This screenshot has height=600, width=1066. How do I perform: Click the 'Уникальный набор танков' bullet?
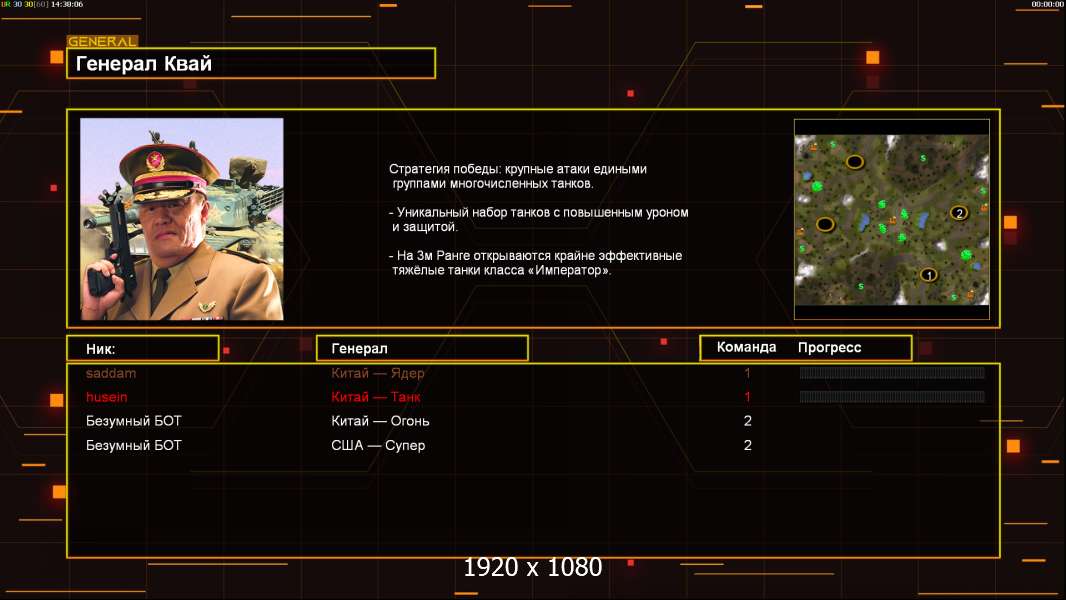(x=538, y=219)
